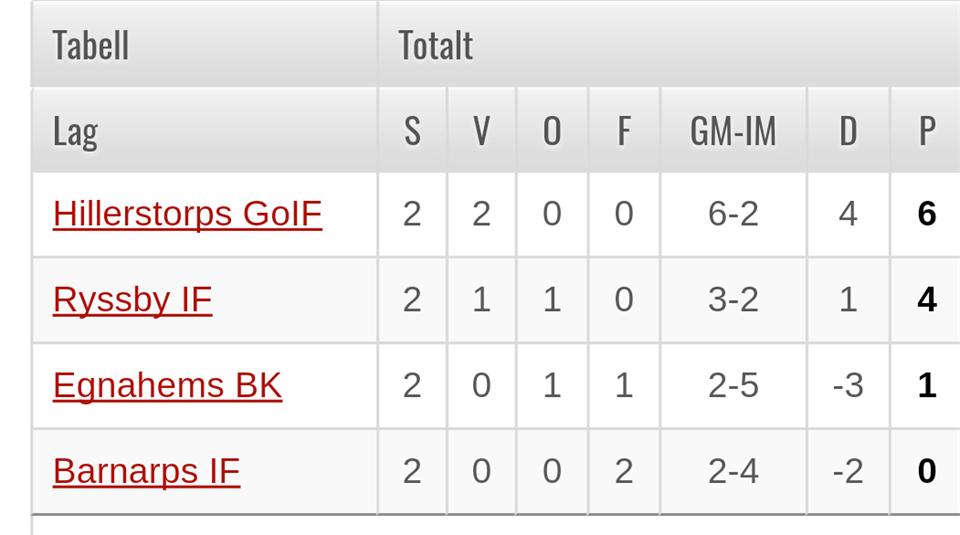Click Hillerstorps GoIF's 6-2 goal record cell
This screenshot has height=535, width=960.
[733, 214]
